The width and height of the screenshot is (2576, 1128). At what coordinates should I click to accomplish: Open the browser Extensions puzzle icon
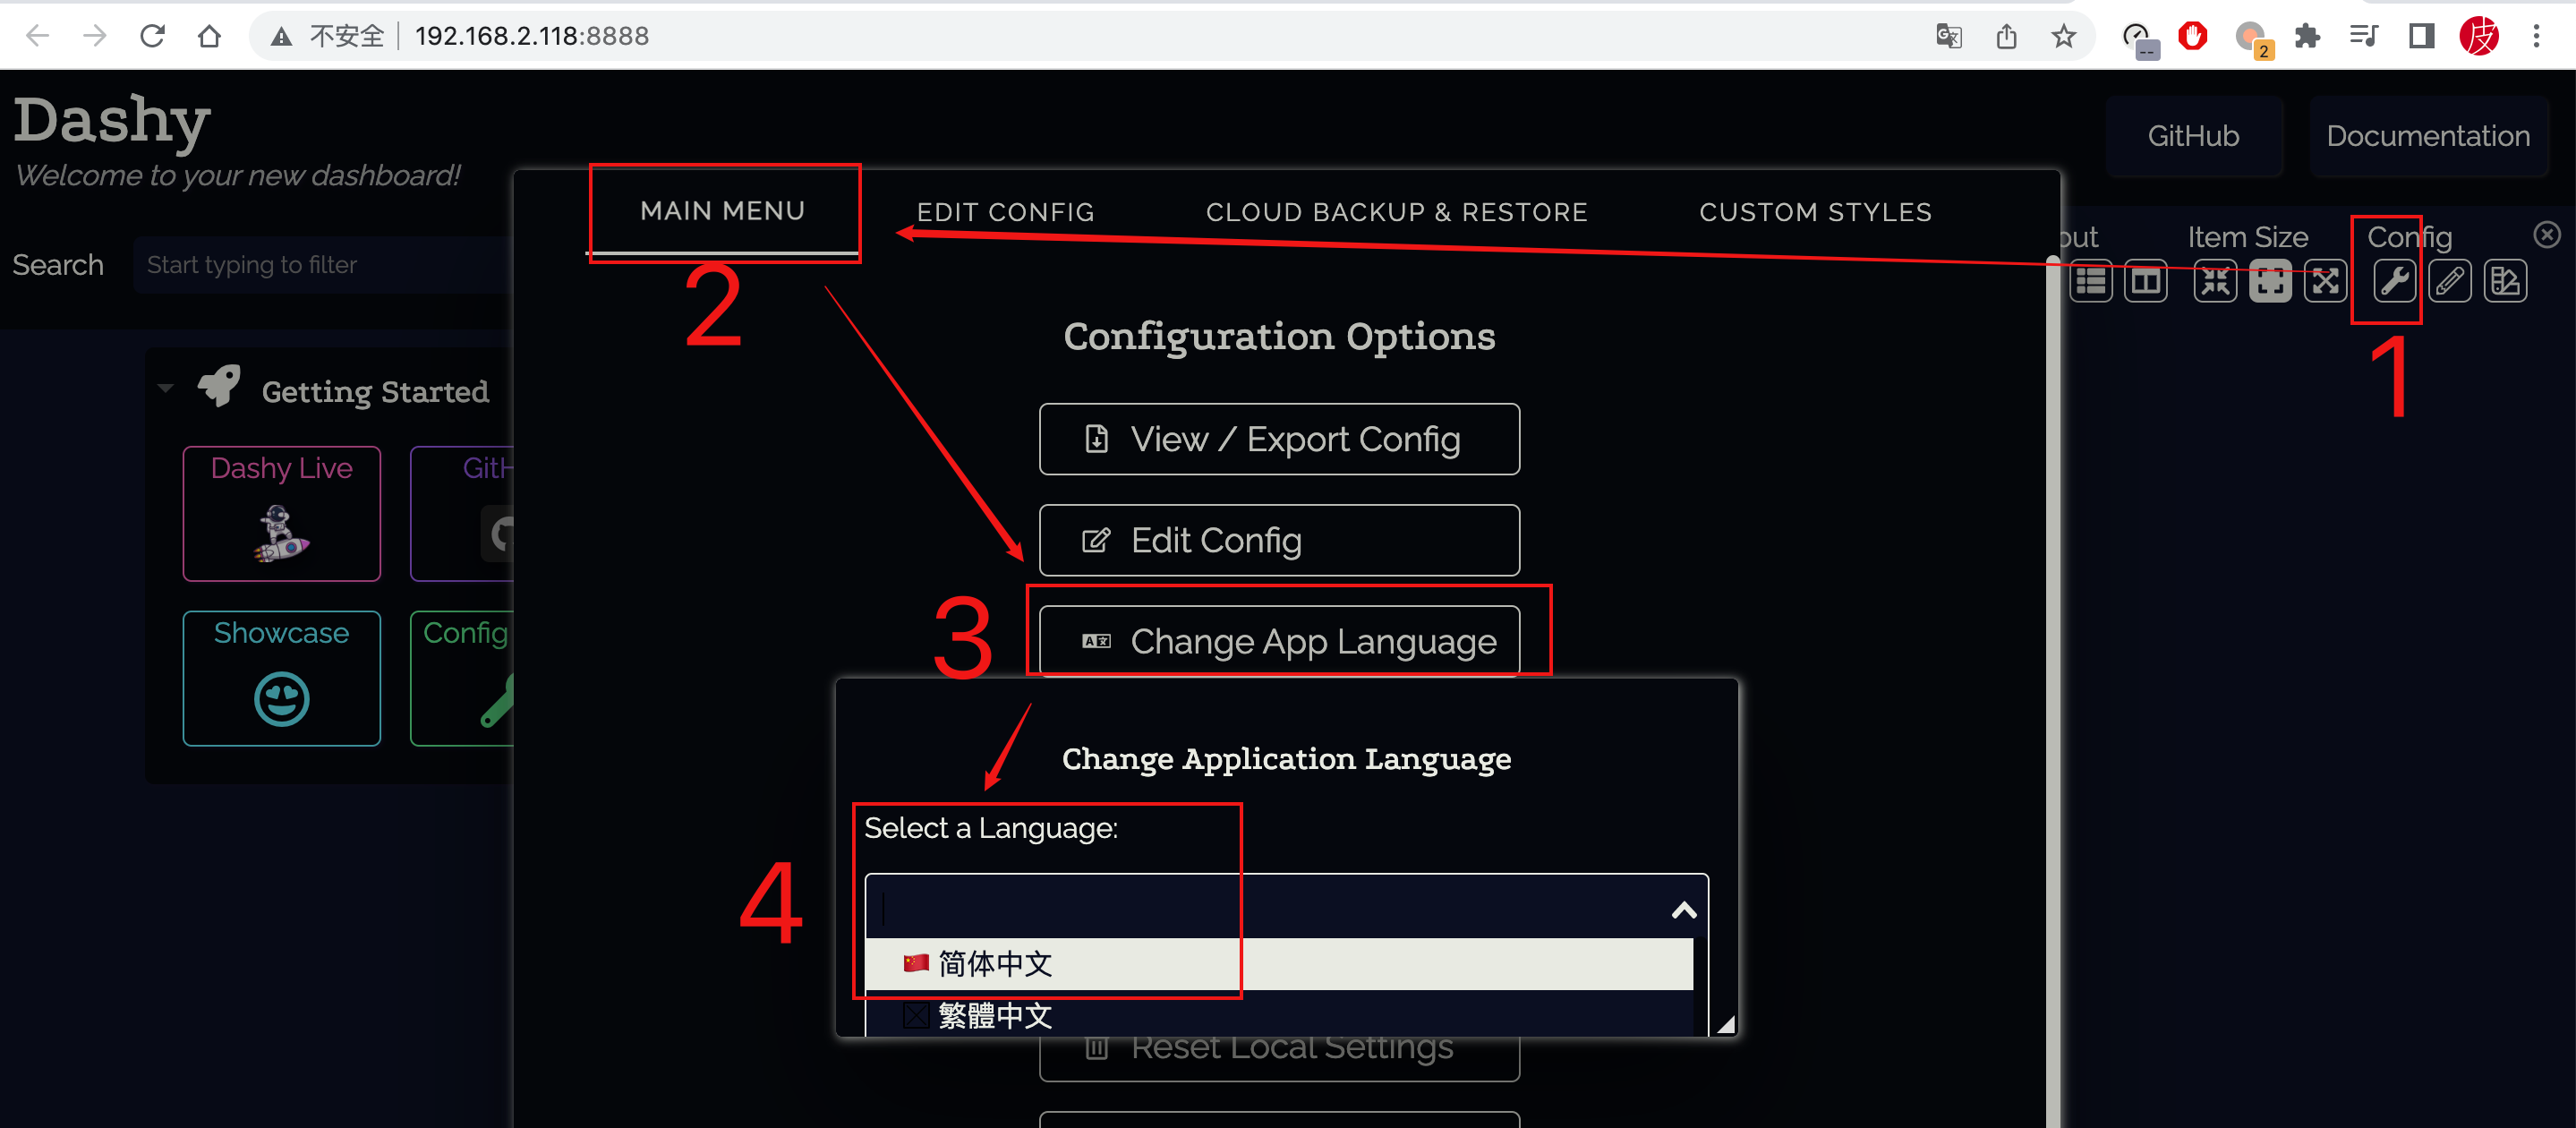[x=2307, y=37]
